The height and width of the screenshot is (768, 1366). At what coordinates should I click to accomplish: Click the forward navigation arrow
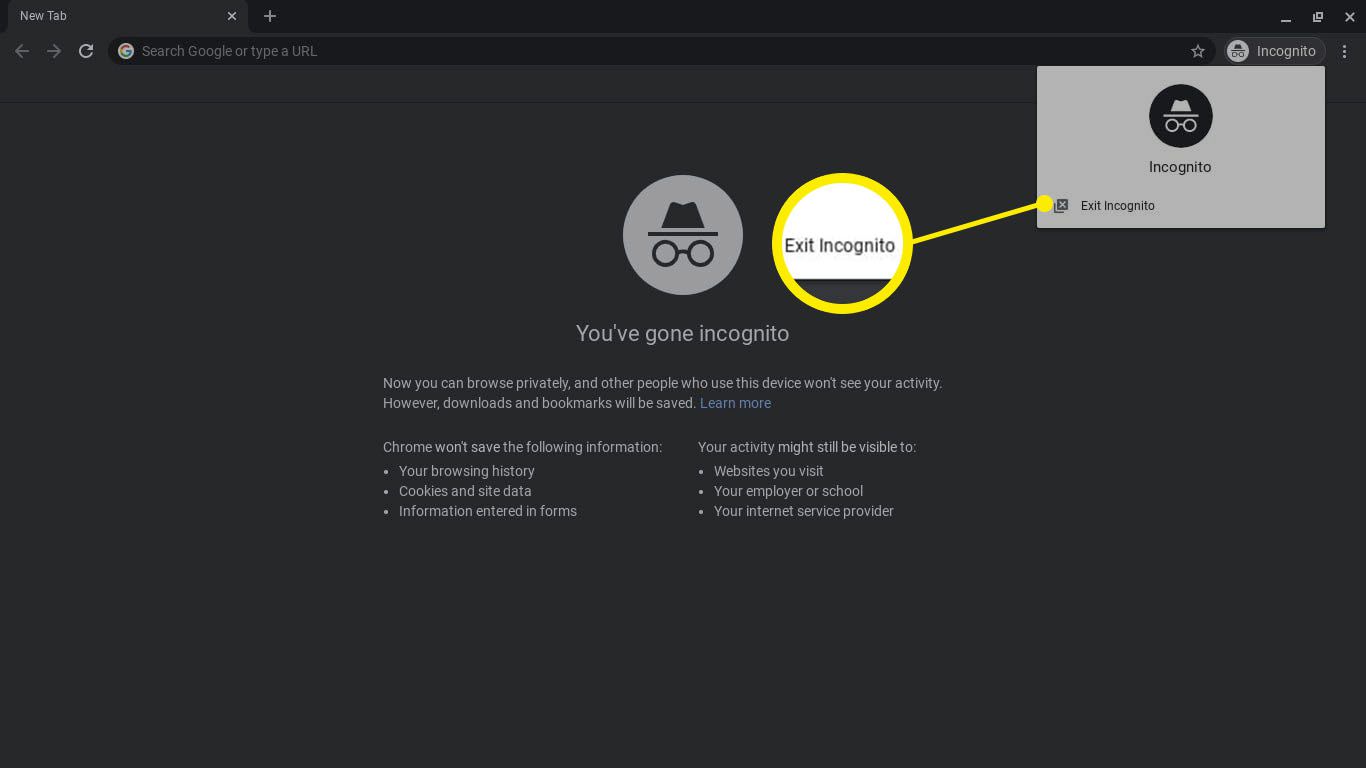(54, 51)
